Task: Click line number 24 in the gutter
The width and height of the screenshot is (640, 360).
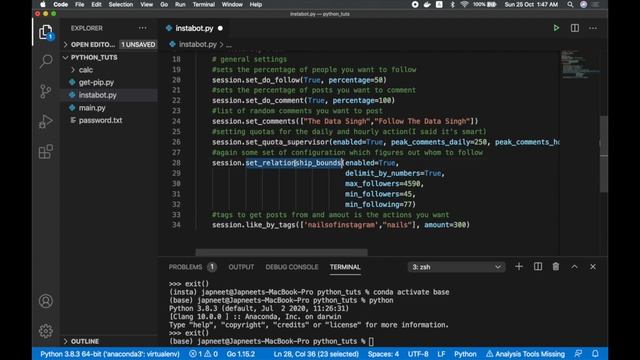Action: tap(176, 121)
